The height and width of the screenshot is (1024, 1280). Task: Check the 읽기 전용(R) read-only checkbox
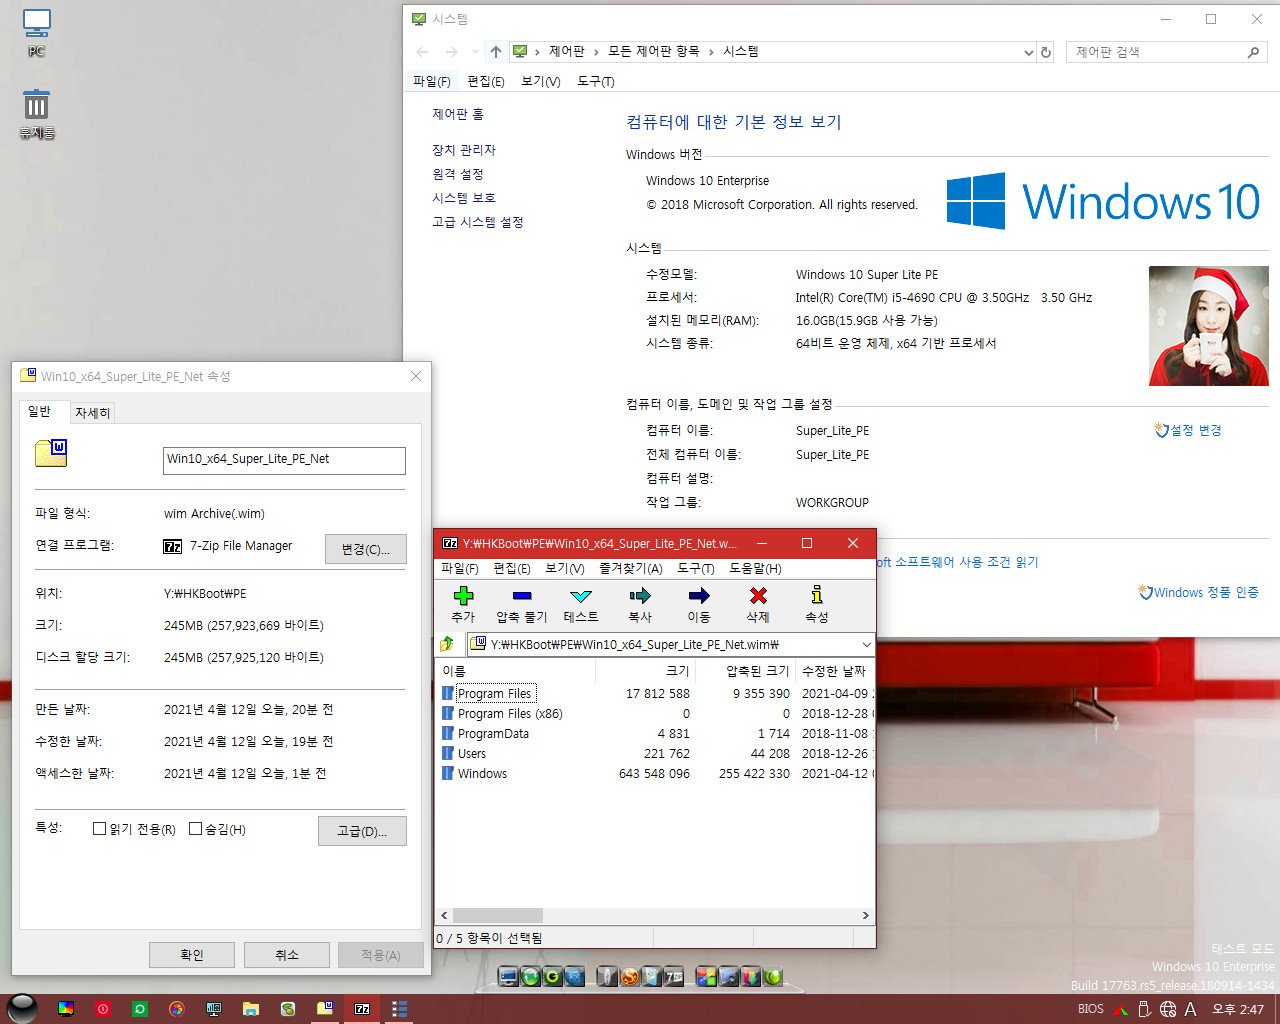click(x=99, y=829)
